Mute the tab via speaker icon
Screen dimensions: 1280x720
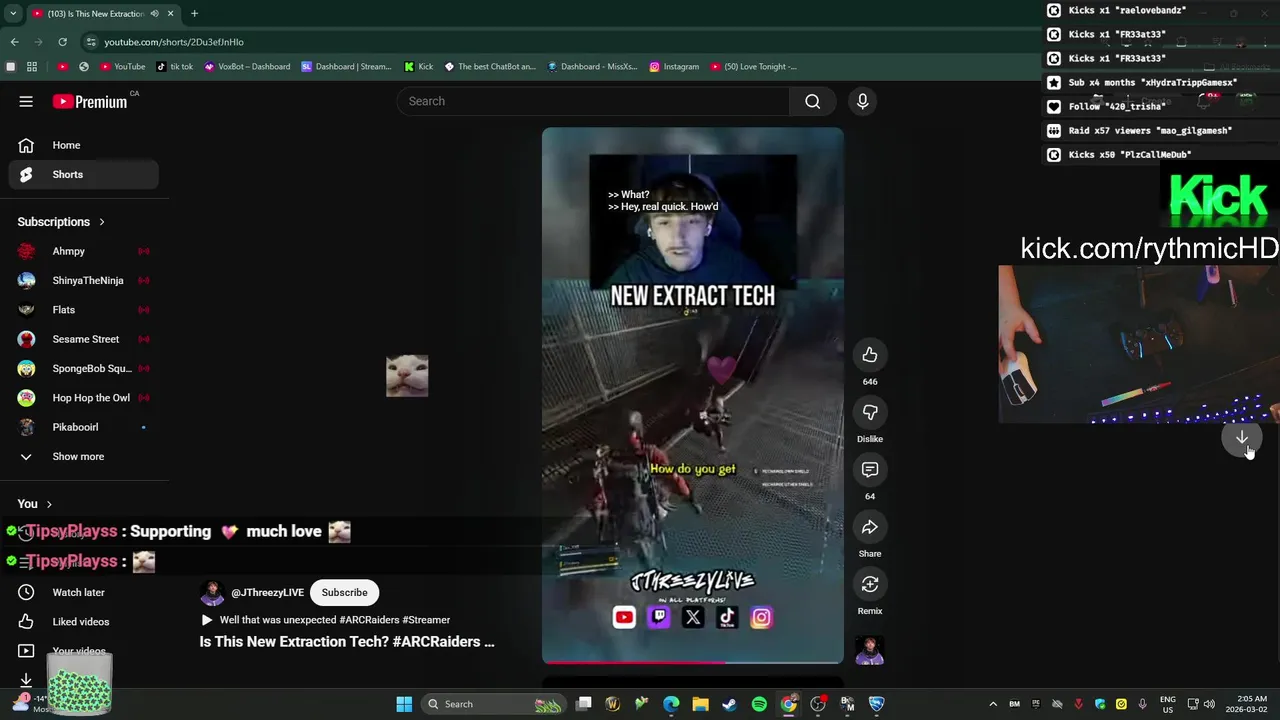click(x=154, y=14)
